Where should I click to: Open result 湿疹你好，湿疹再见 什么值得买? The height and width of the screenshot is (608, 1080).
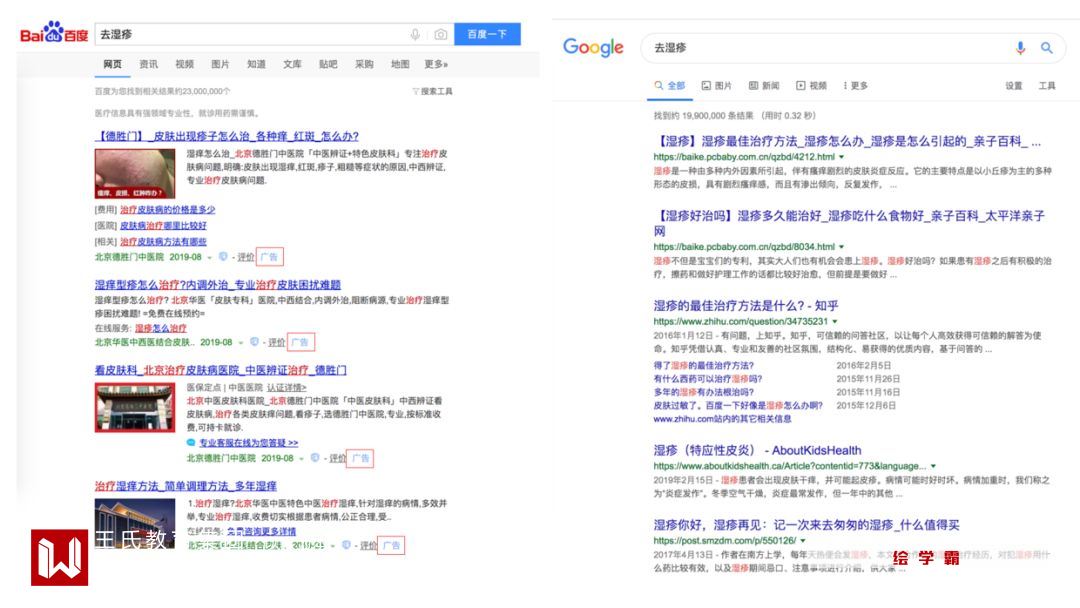[806, 525]
